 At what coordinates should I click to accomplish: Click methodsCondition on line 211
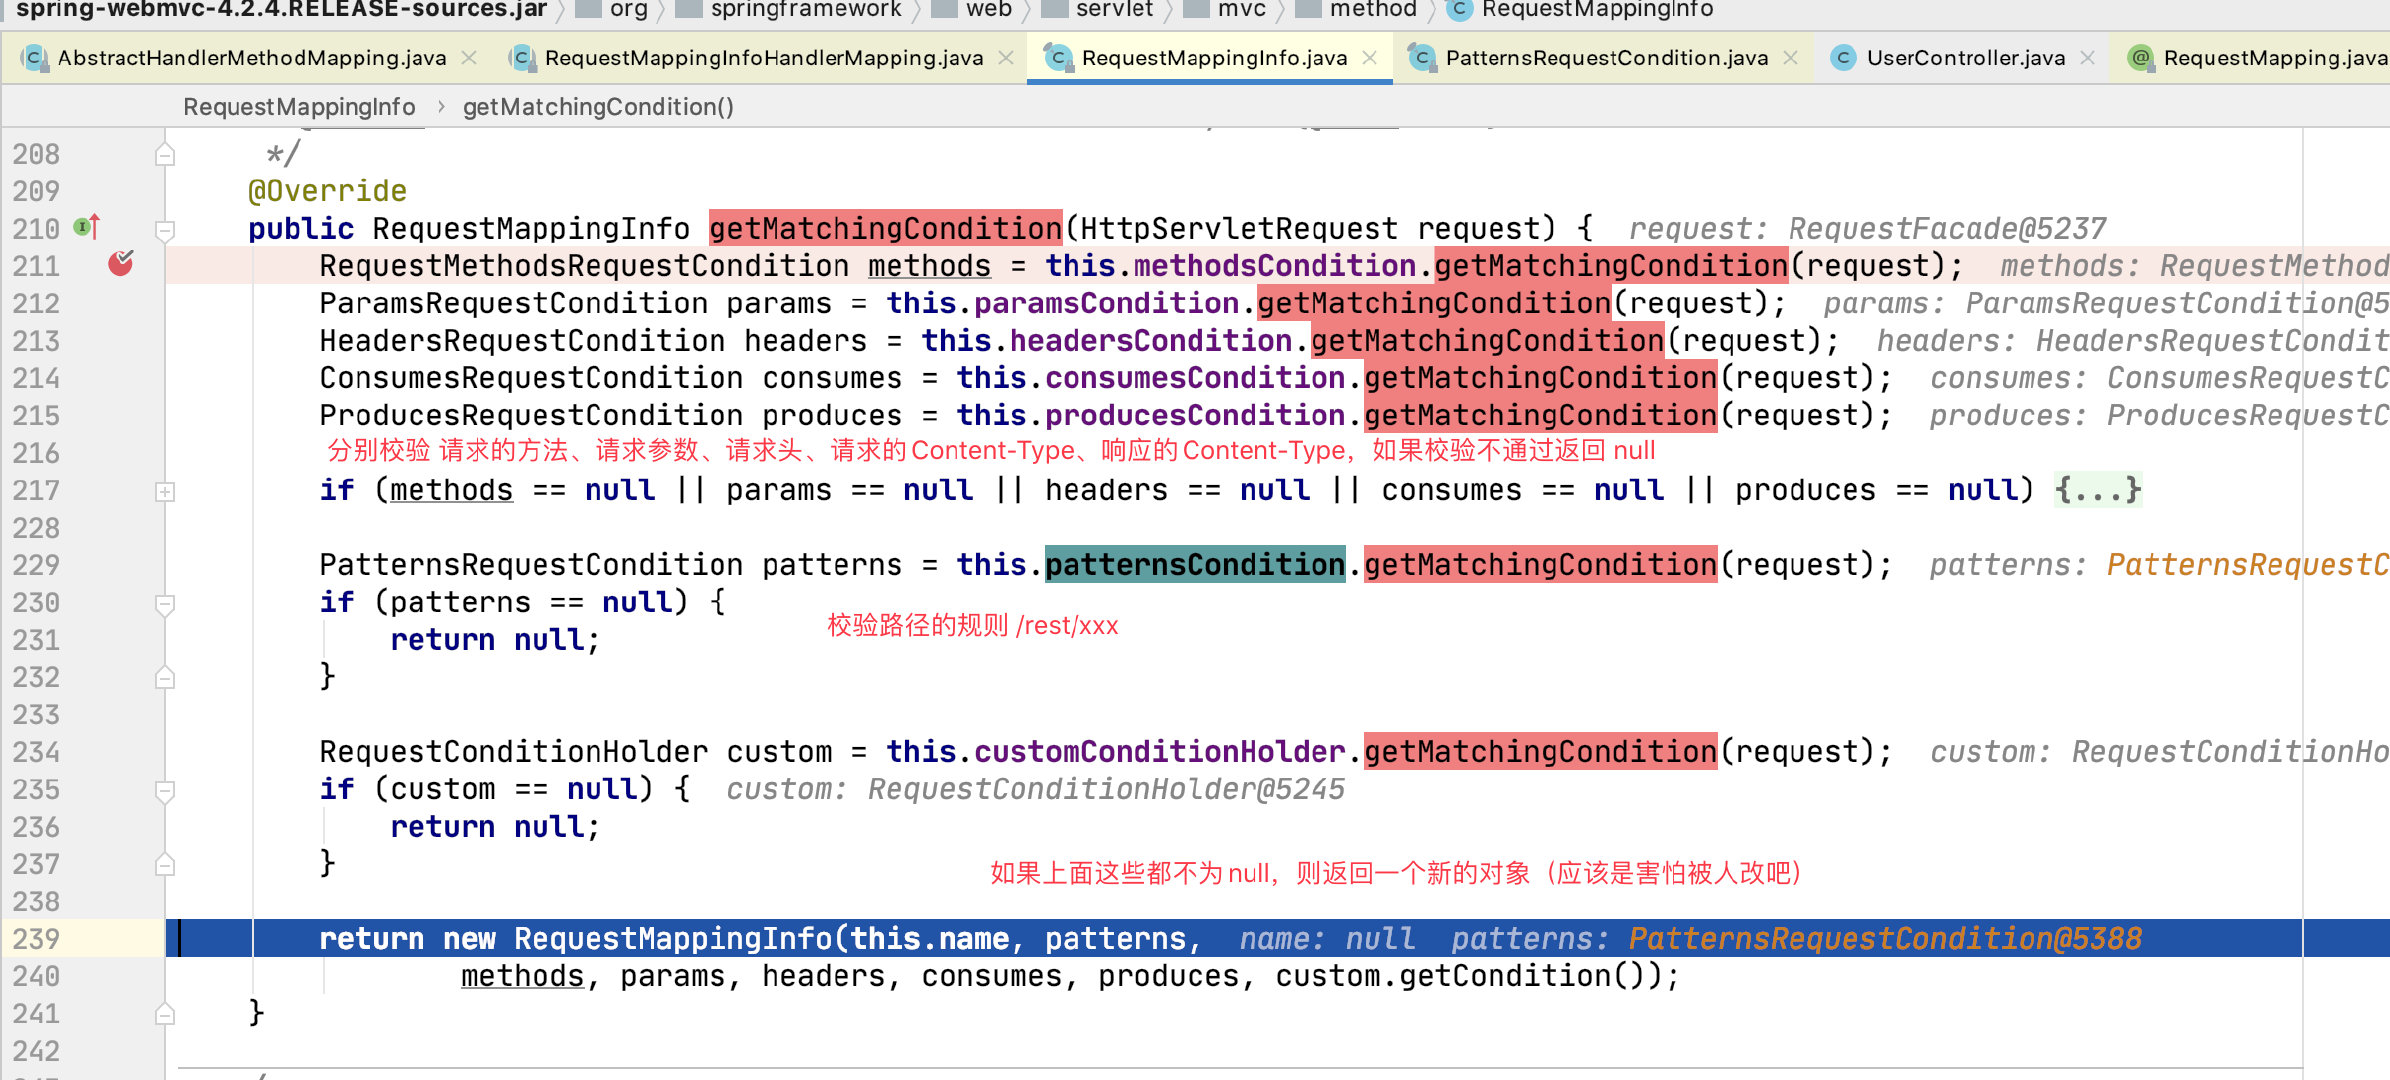[x=1275, y=266]
